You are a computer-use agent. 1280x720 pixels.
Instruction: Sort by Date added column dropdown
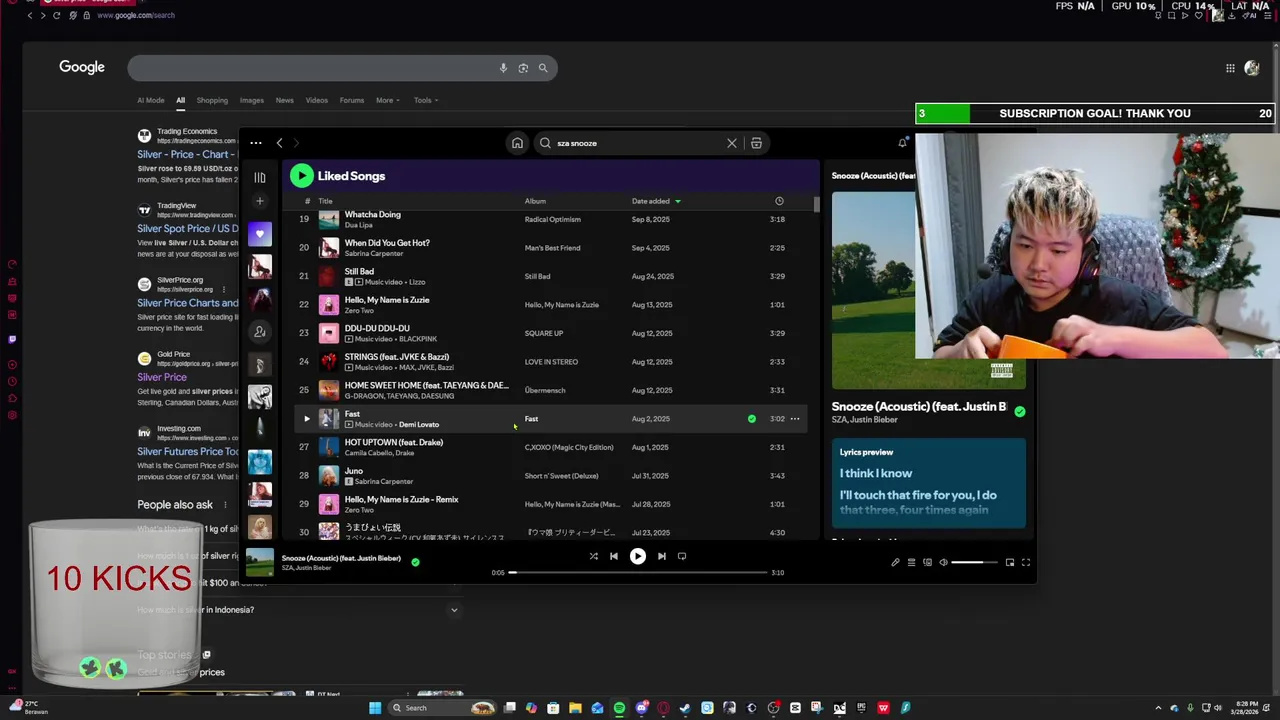(656, 201)
